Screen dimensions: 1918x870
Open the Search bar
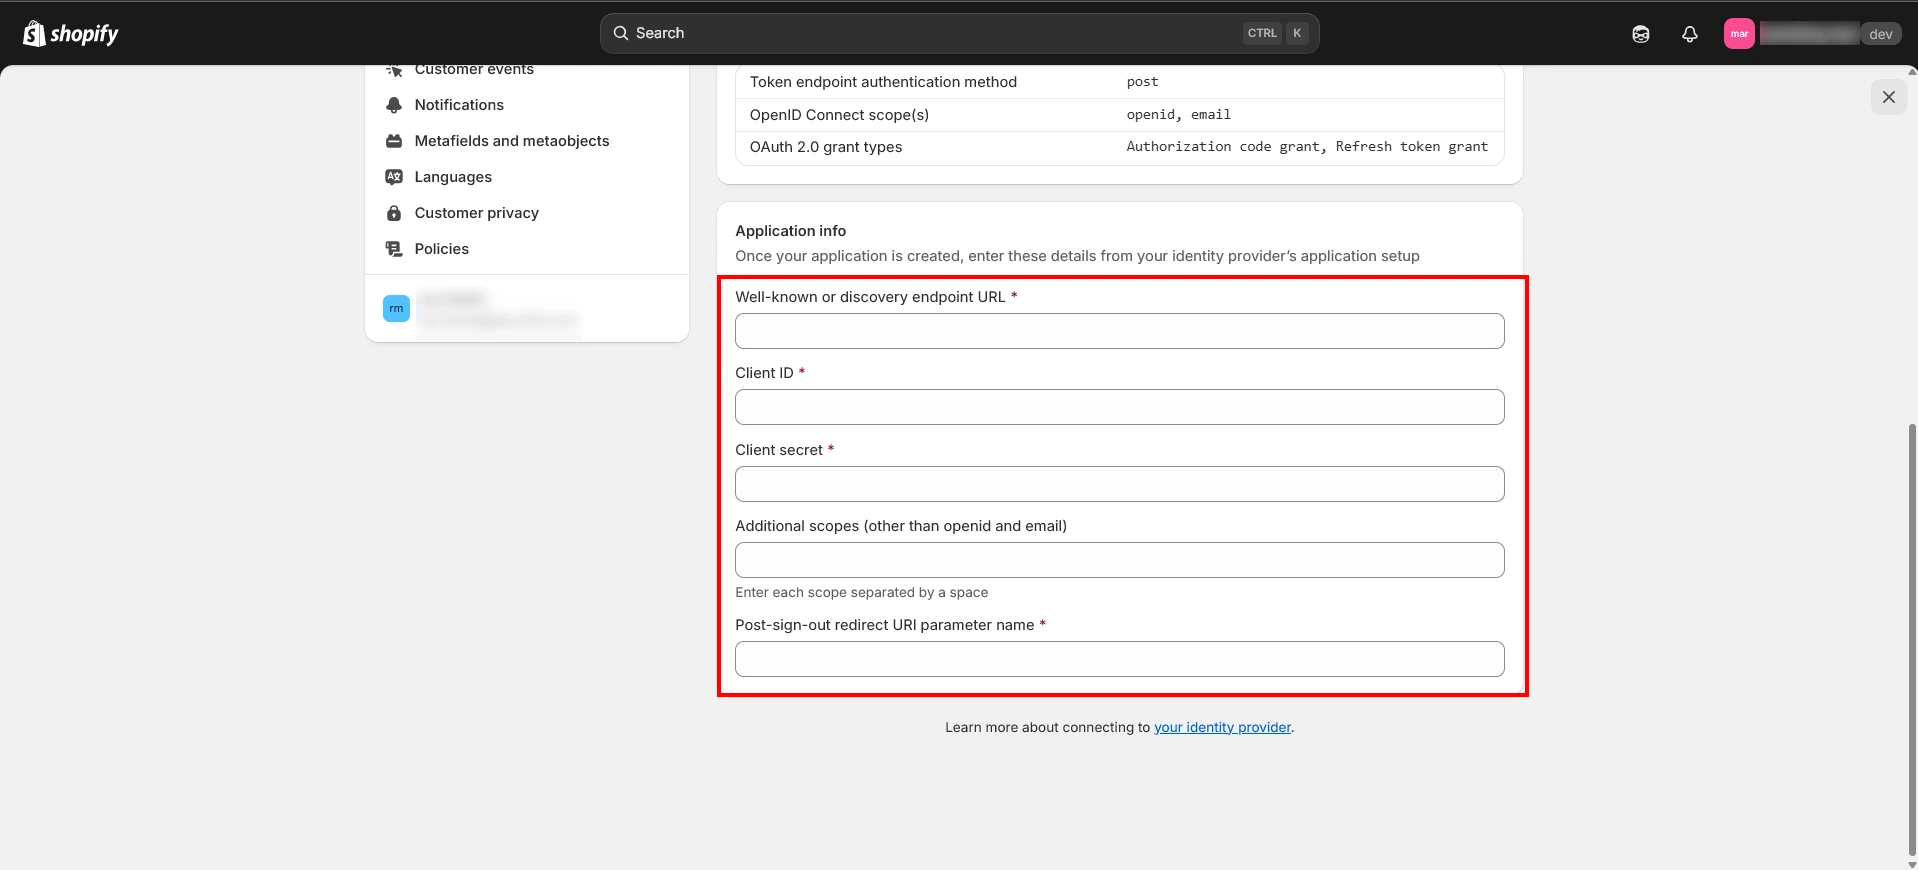coord(959,33)
